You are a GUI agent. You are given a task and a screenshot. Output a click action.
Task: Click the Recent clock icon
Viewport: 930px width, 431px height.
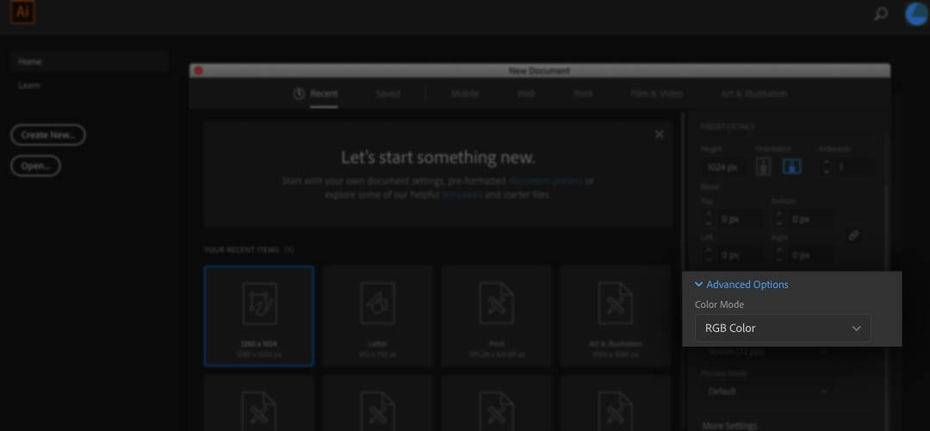(x=299, y=94)
